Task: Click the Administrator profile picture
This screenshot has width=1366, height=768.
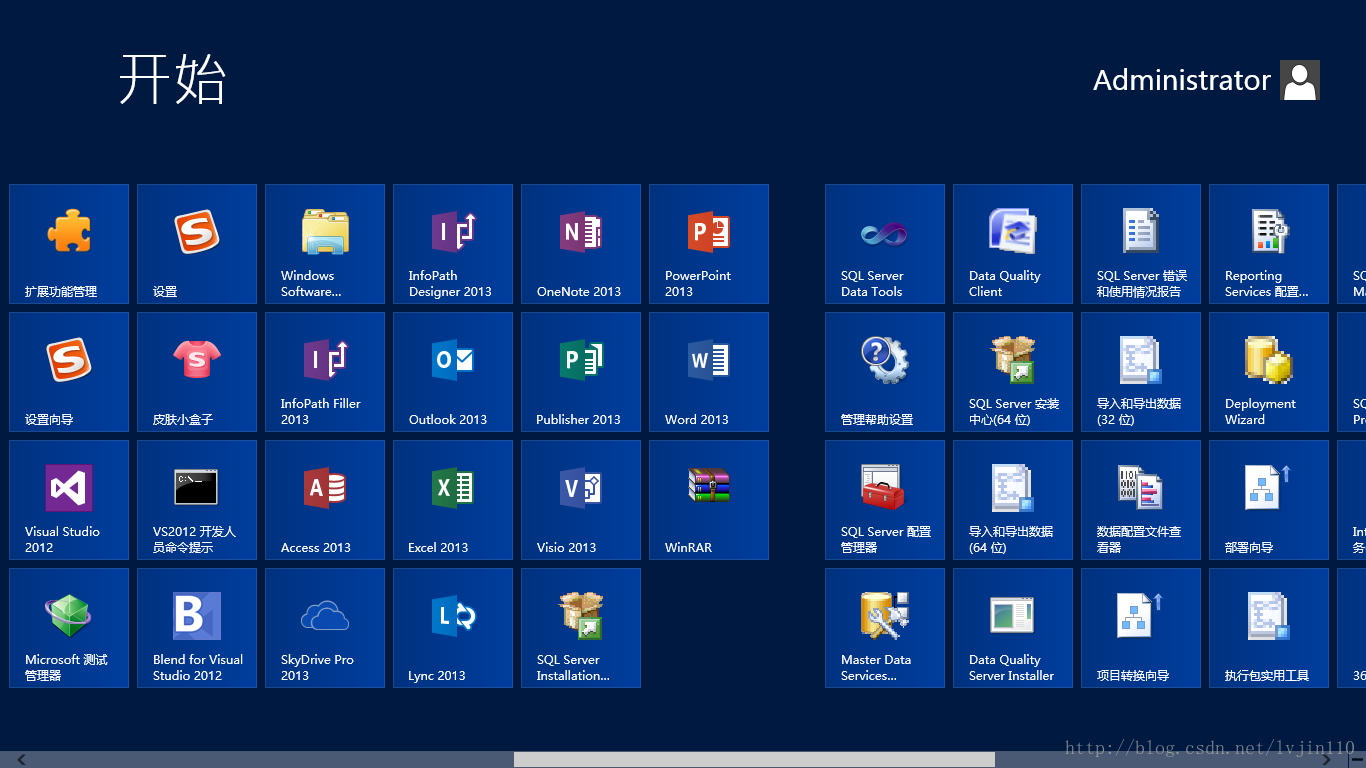Action: (1300, 80)
